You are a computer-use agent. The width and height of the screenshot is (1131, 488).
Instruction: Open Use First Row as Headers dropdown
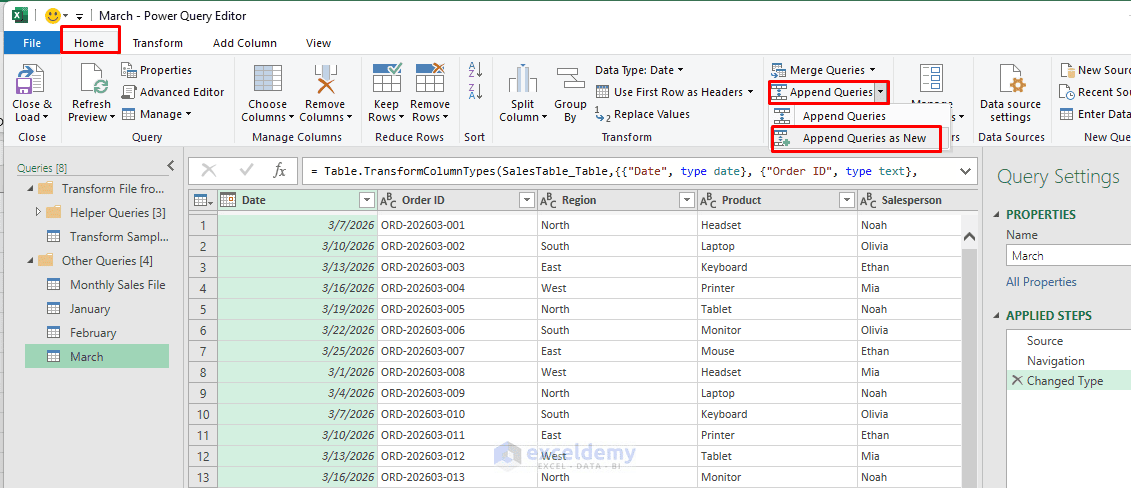(x=750, y=92)
